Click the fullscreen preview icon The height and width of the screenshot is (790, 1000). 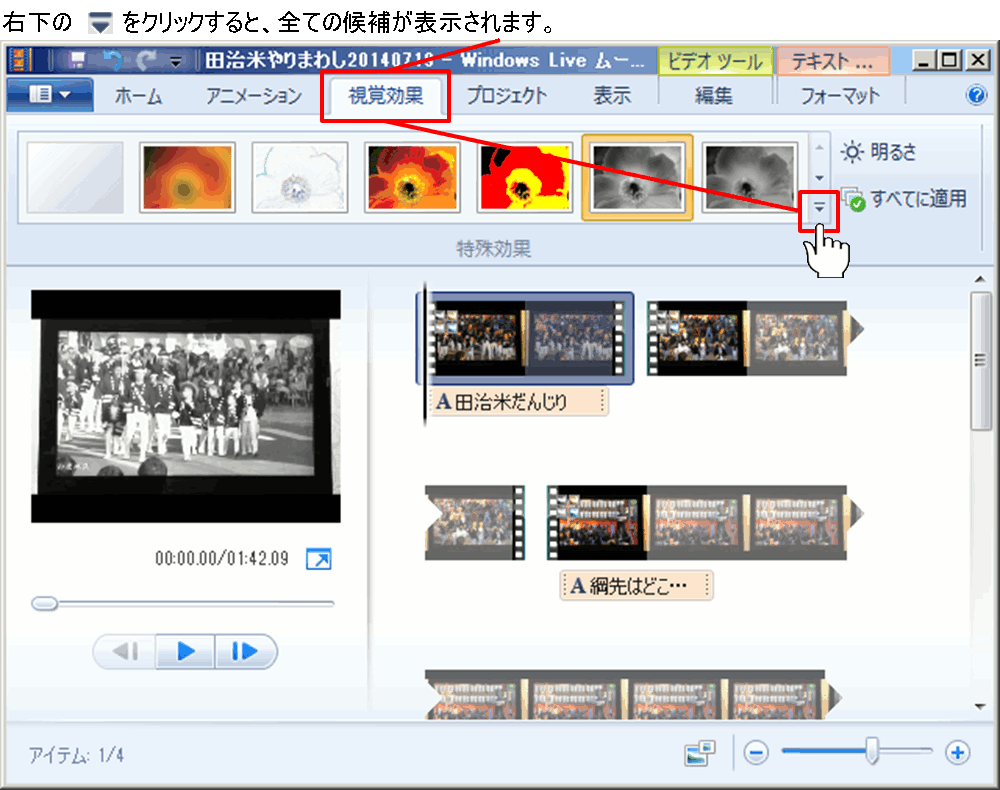[318, 559]
